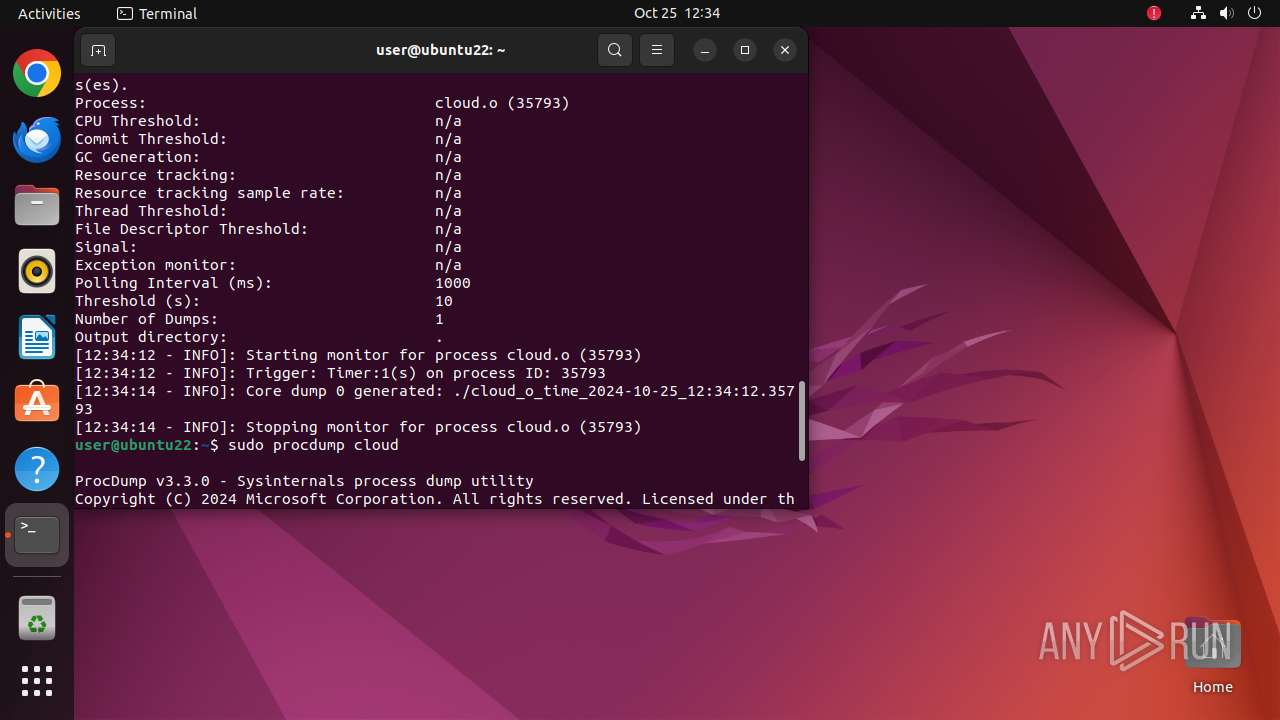This screenshot has height=720, width=1280.
Task: Open the volume indicator
Action: [1227, 13]
